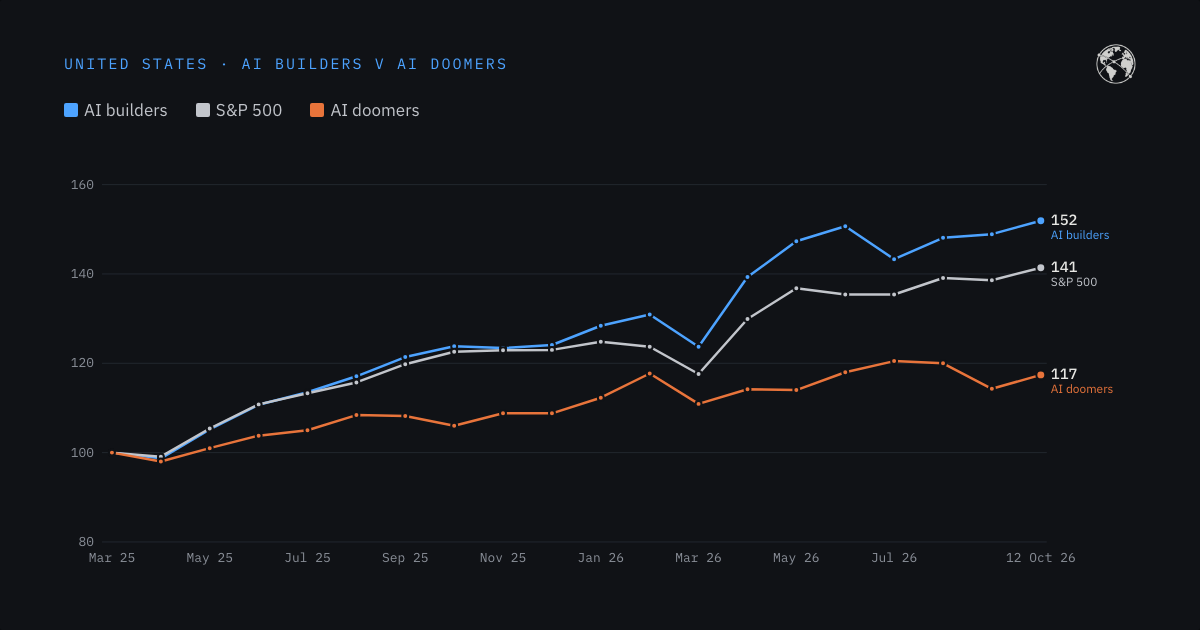Click the x-axis label "May 25"
The width and height of the screenshot is (1200, 630).
210,558
